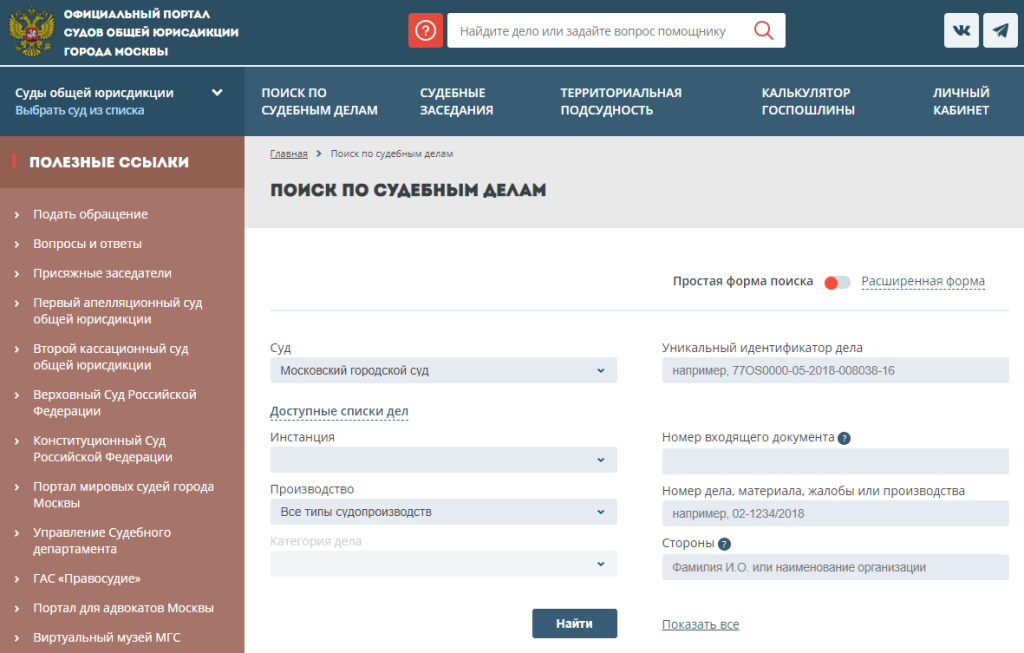Go to Калькулятор госпошлины menu item
The height and width of the screenshot is (653, 1024).
[x=808, y=101]
